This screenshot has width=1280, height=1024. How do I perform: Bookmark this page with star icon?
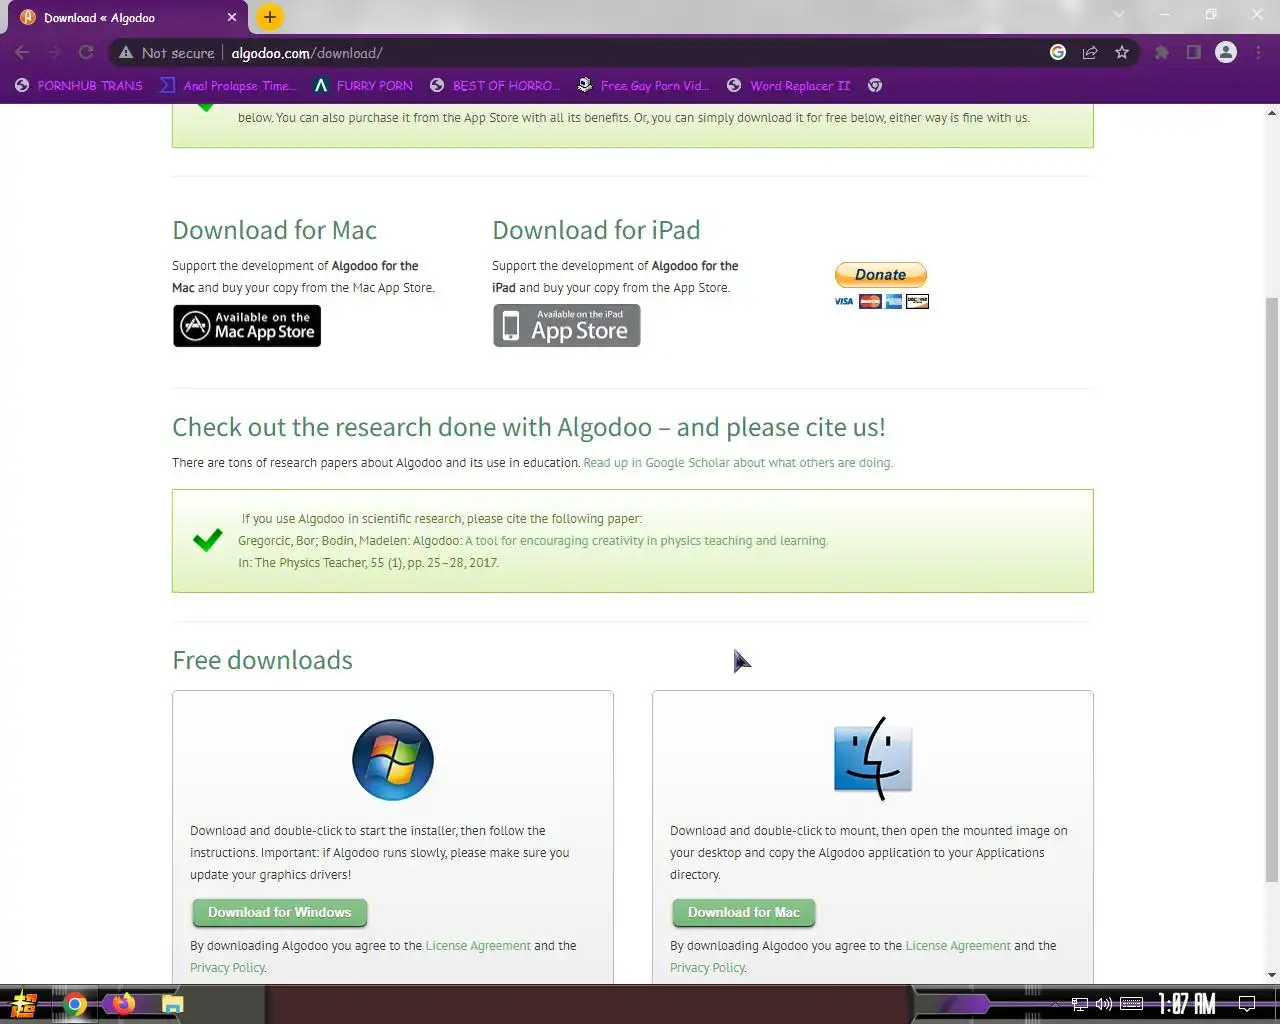click(1122, 53)
